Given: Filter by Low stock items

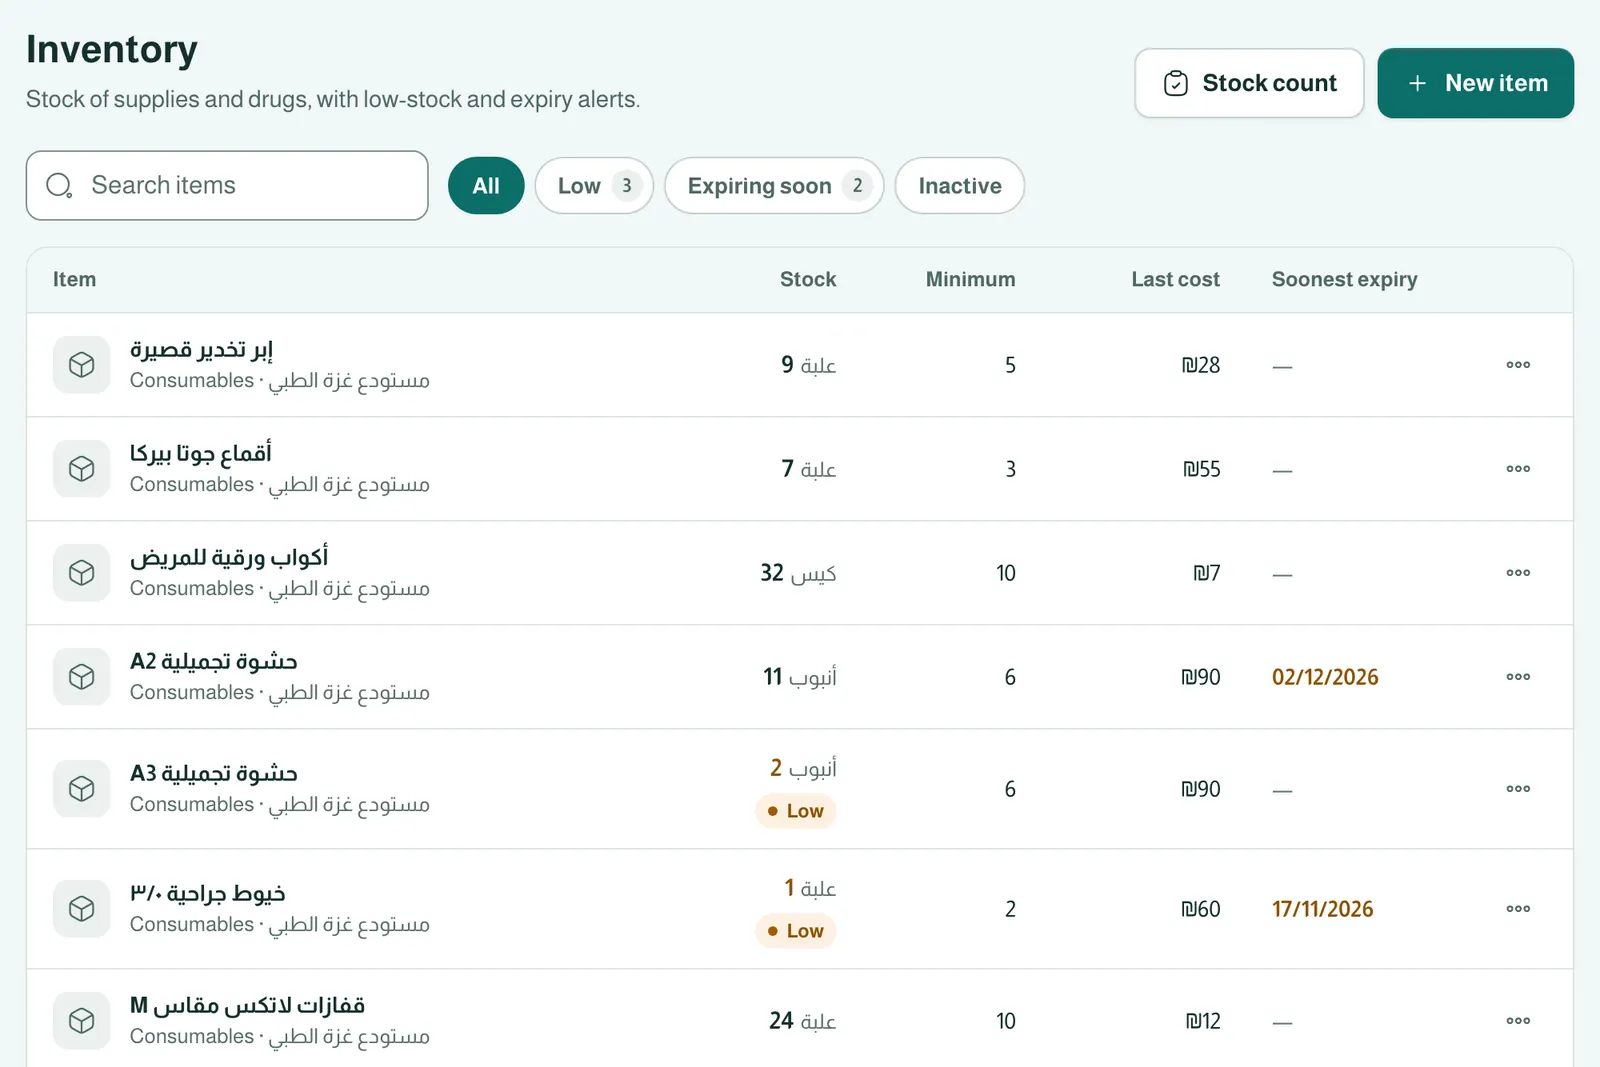Looking at the screenshot, I should 594,186.
